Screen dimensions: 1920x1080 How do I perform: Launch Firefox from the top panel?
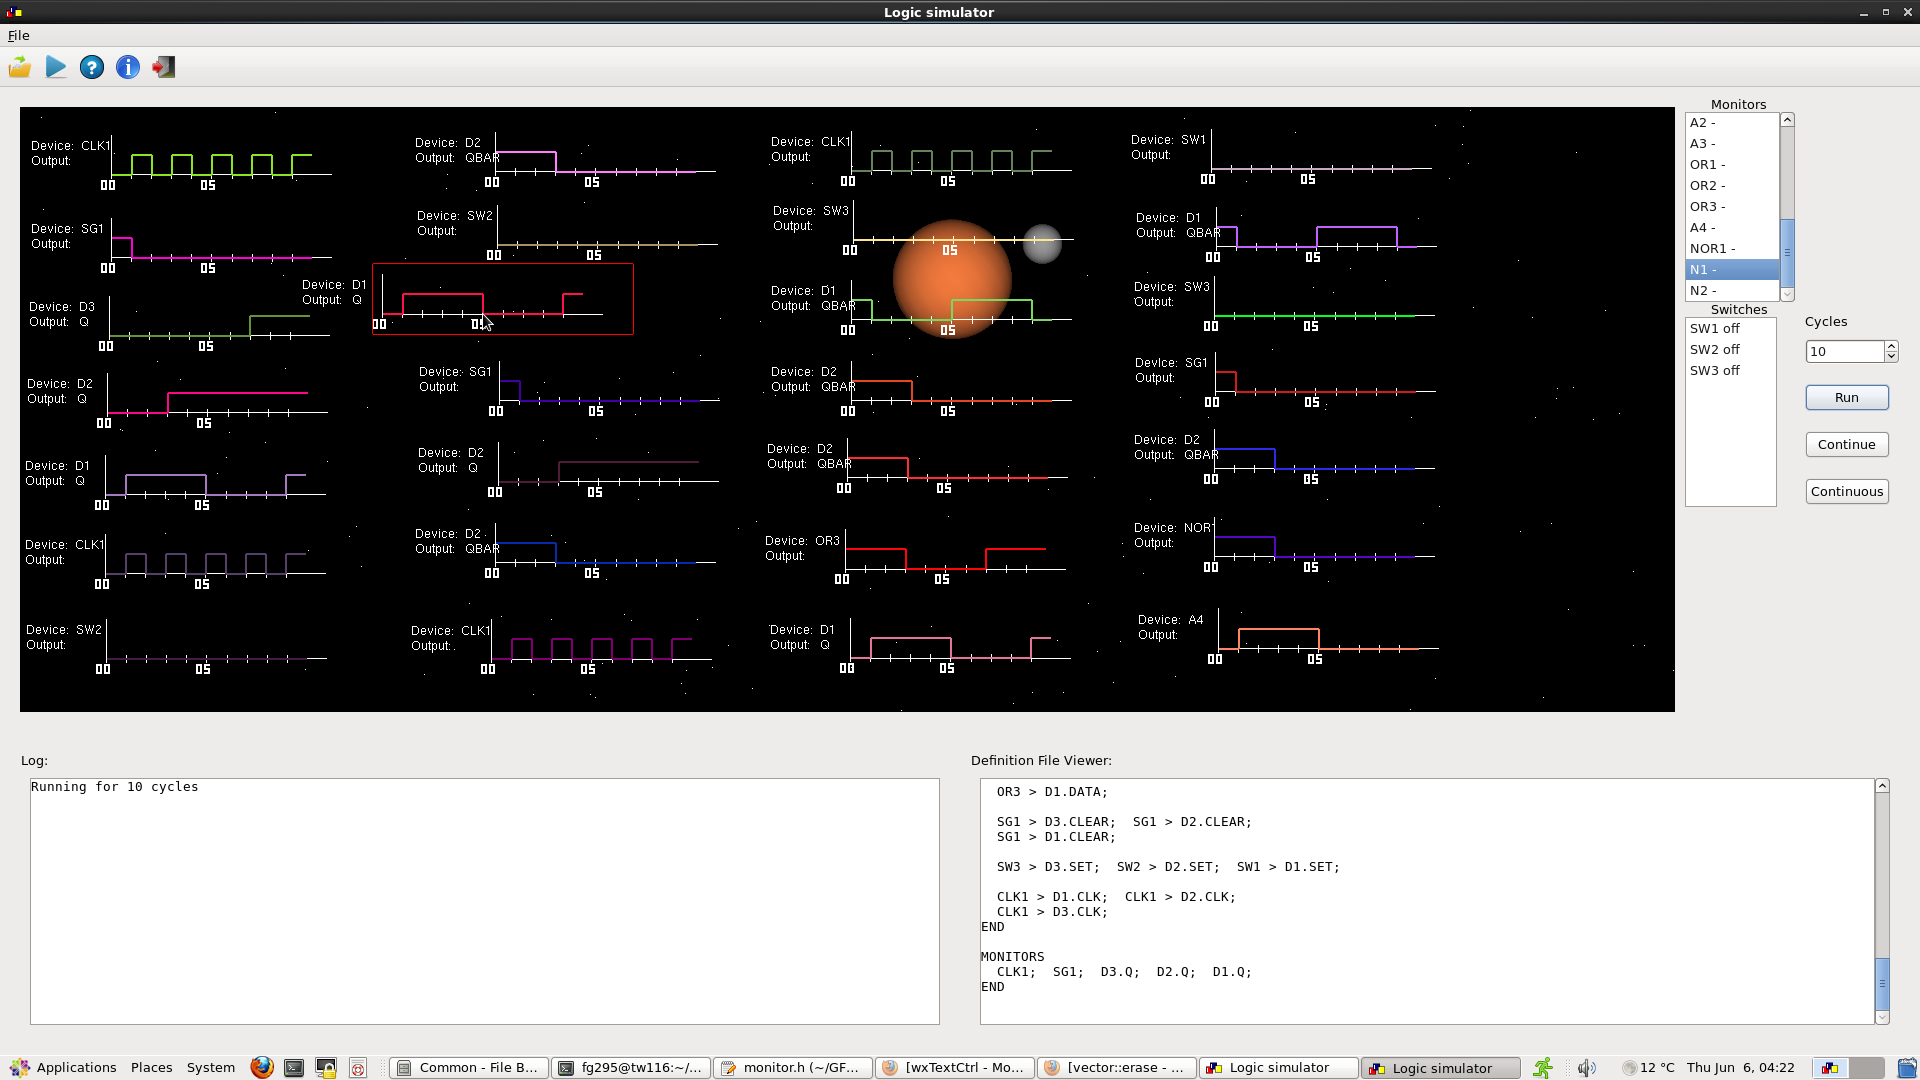point(262,1067)
